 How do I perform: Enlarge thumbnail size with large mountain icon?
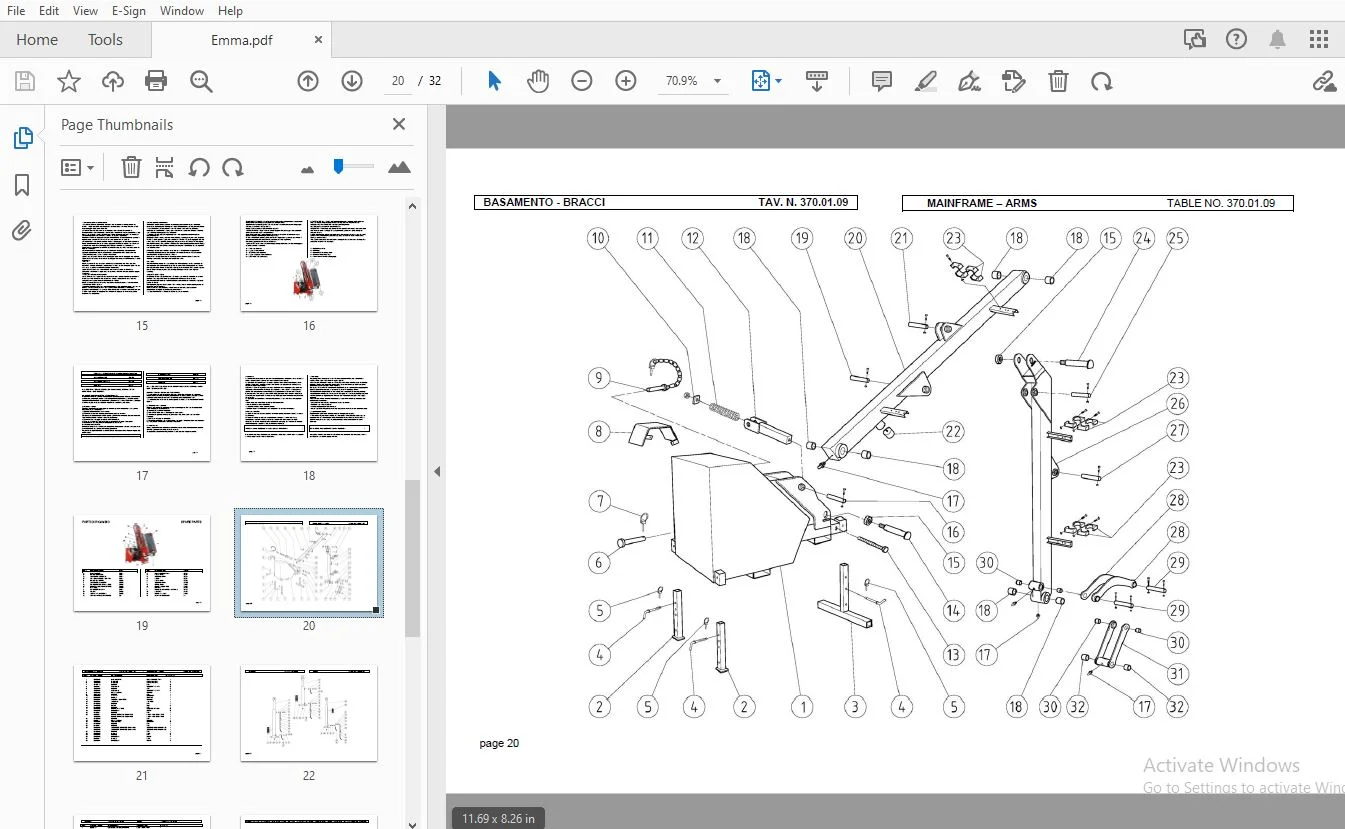click(x=399, y=167)
